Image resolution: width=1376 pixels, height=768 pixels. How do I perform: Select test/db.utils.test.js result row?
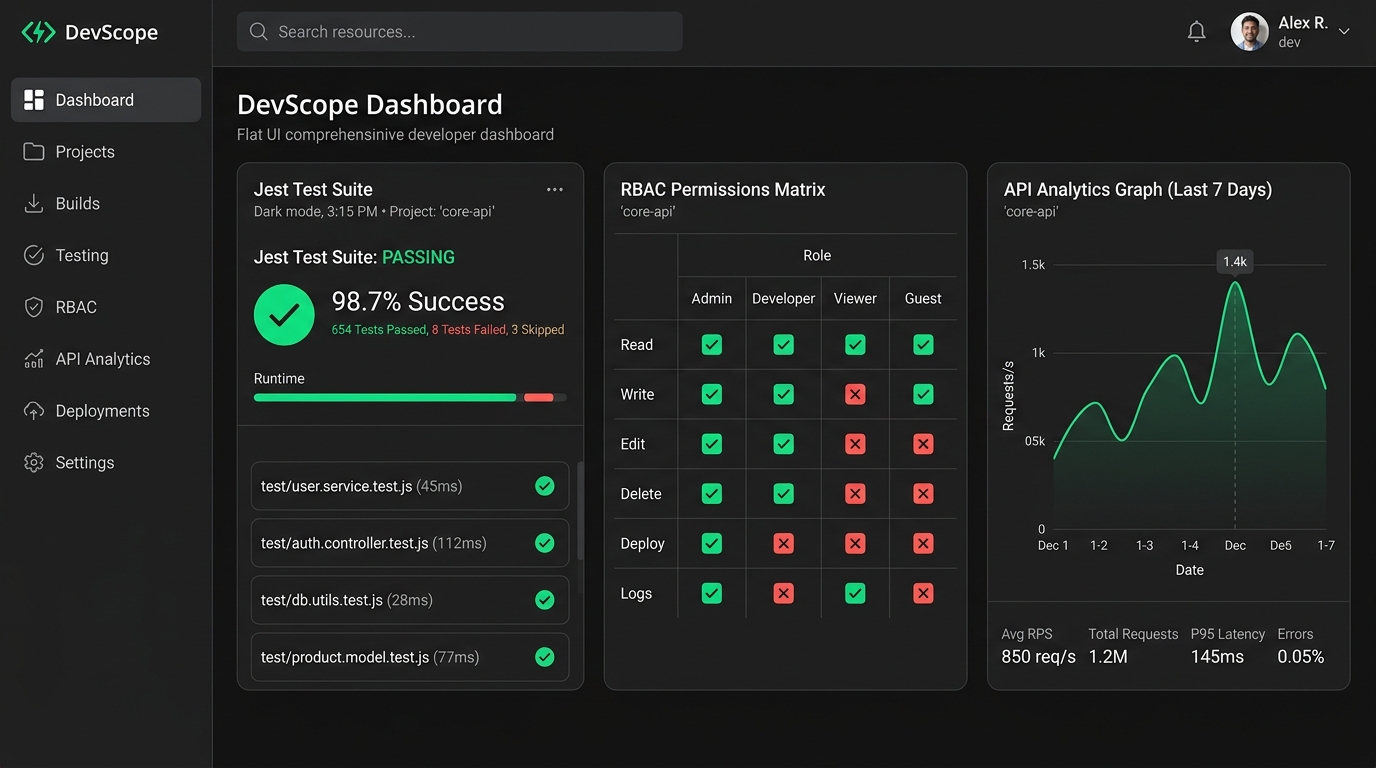(410, 600)
